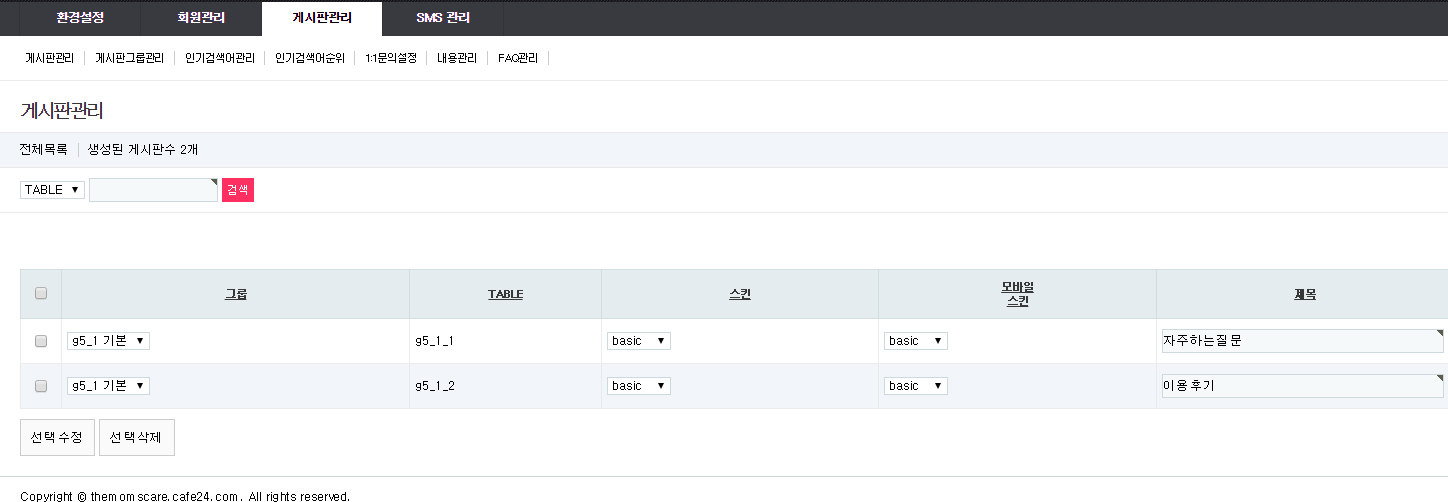Screen dimensions: 1448x502
Task: Sort by TABLE column header
Action: tap(505, 294)
